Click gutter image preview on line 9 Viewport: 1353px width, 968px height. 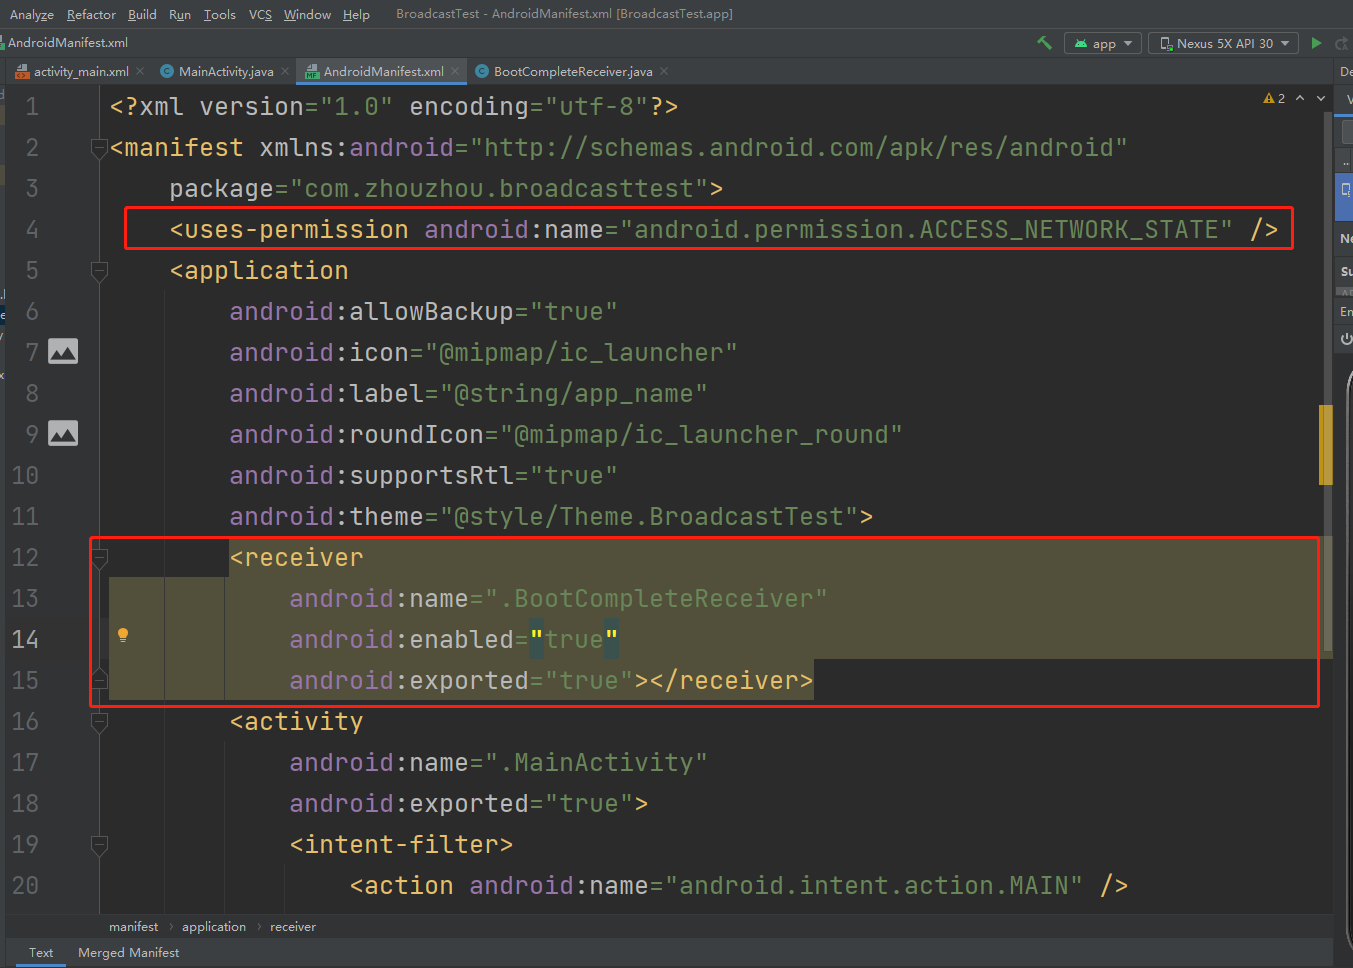(63, 434)
